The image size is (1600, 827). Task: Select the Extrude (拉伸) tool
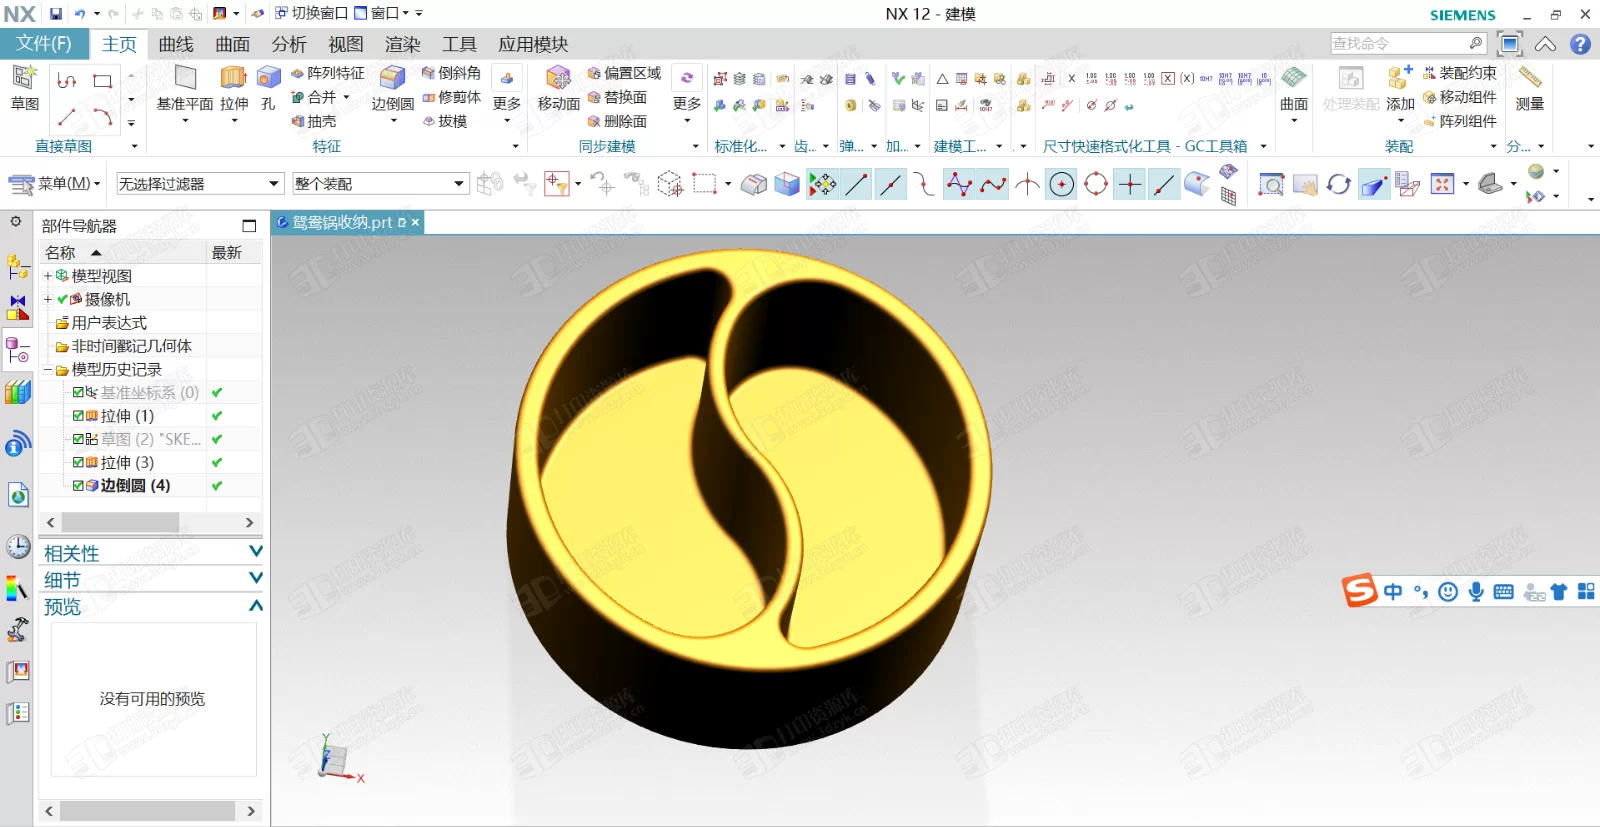(x=234, y=87)
